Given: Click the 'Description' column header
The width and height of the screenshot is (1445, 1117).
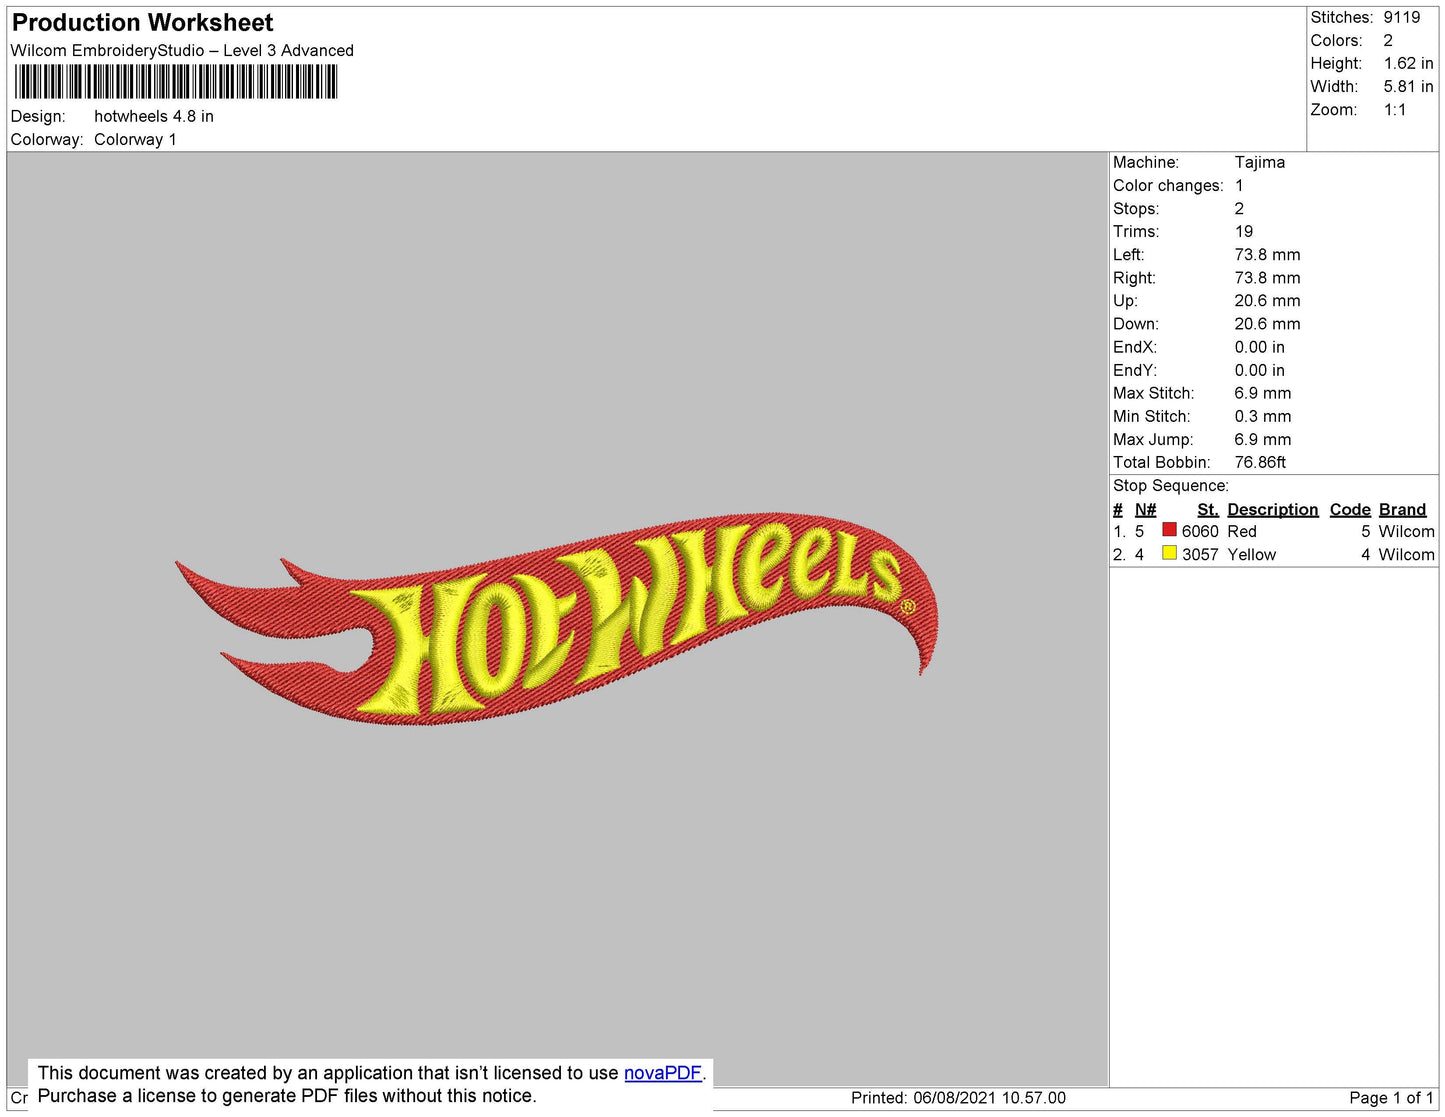Looking at the screenshot, I should pos(1272,509).
